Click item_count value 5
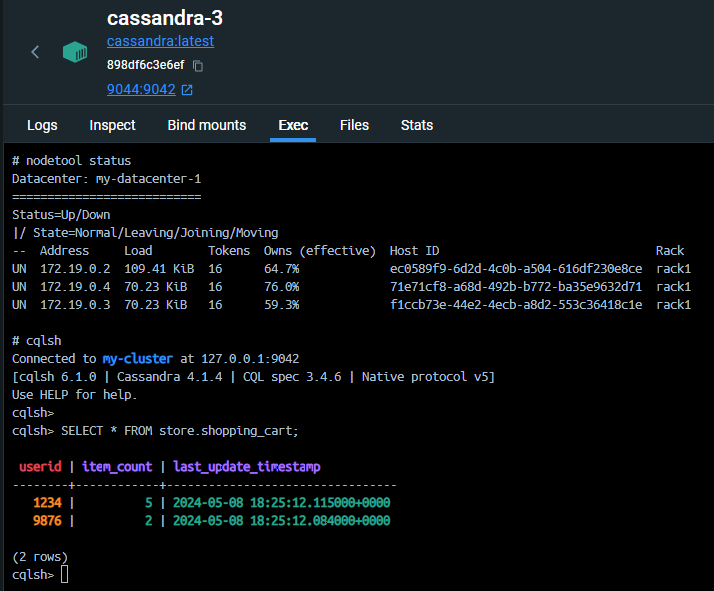Screen dimensions: 714x591 pyautogui.click(x=148, y=503)
